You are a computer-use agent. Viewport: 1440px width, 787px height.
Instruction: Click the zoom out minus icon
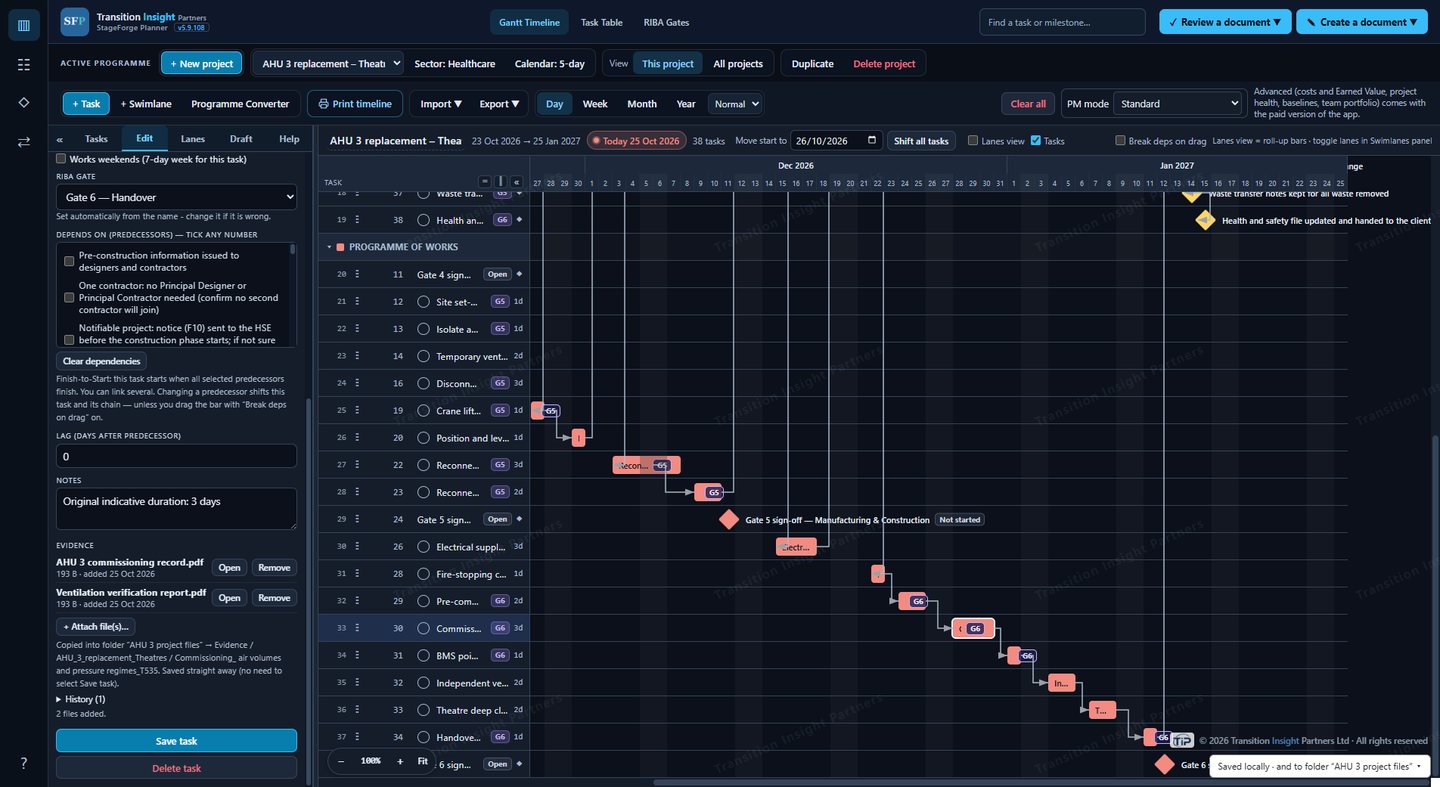point(341,761)
